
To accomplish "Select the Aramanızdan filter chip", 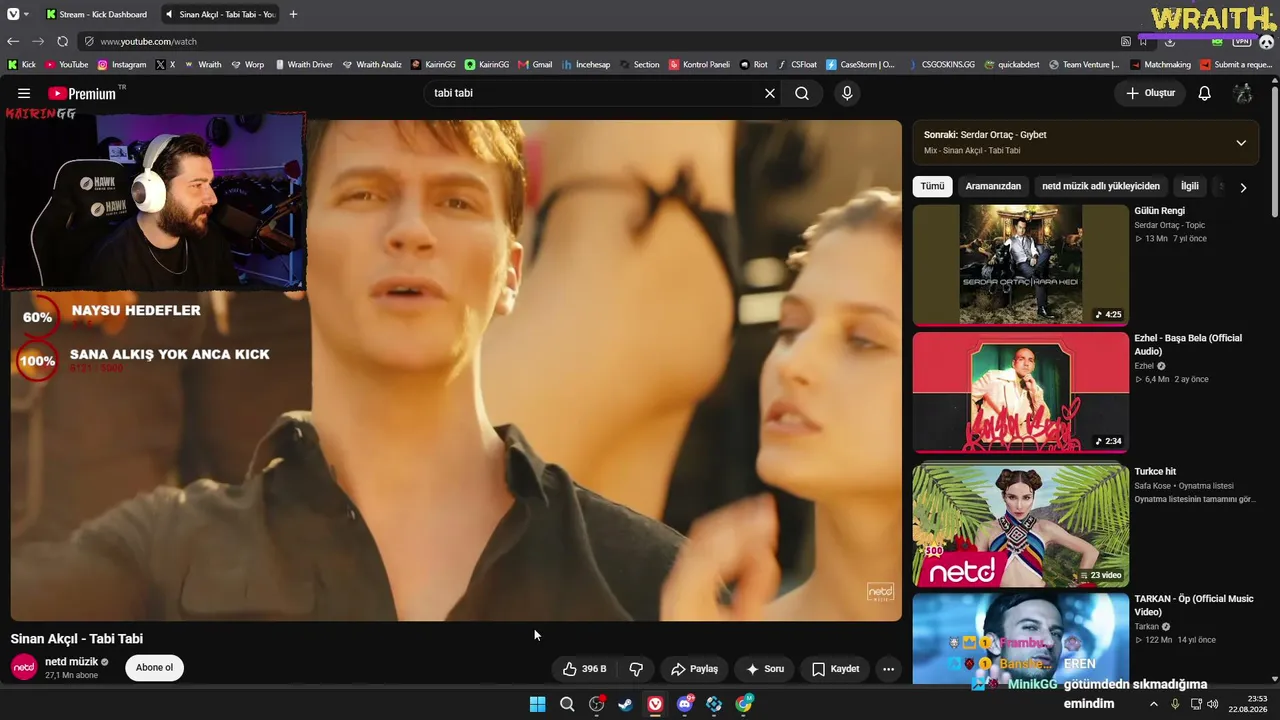I will [993, 186].
